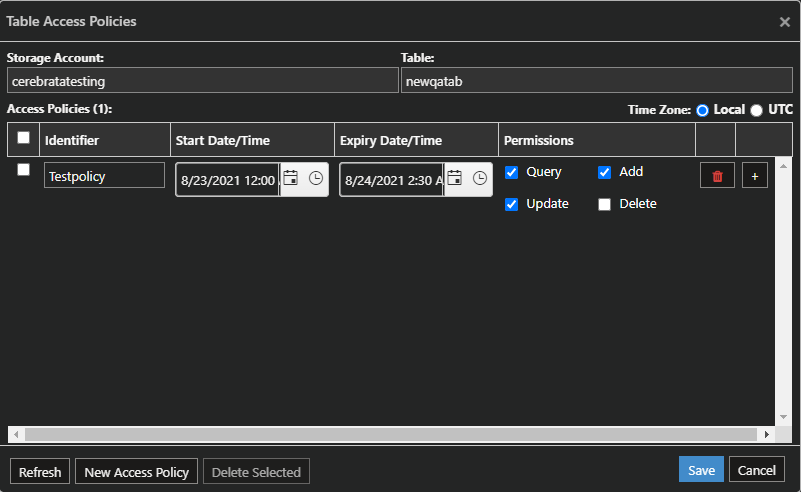Uncheck the Add permission
This screenshot has width=801, height=492.
[x=604, y=172]
